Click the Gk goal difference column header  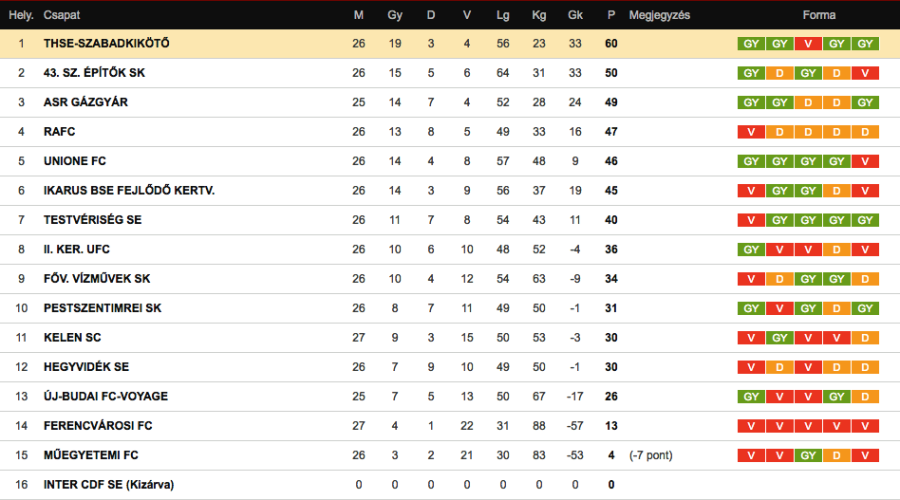[x=574, y=15]
